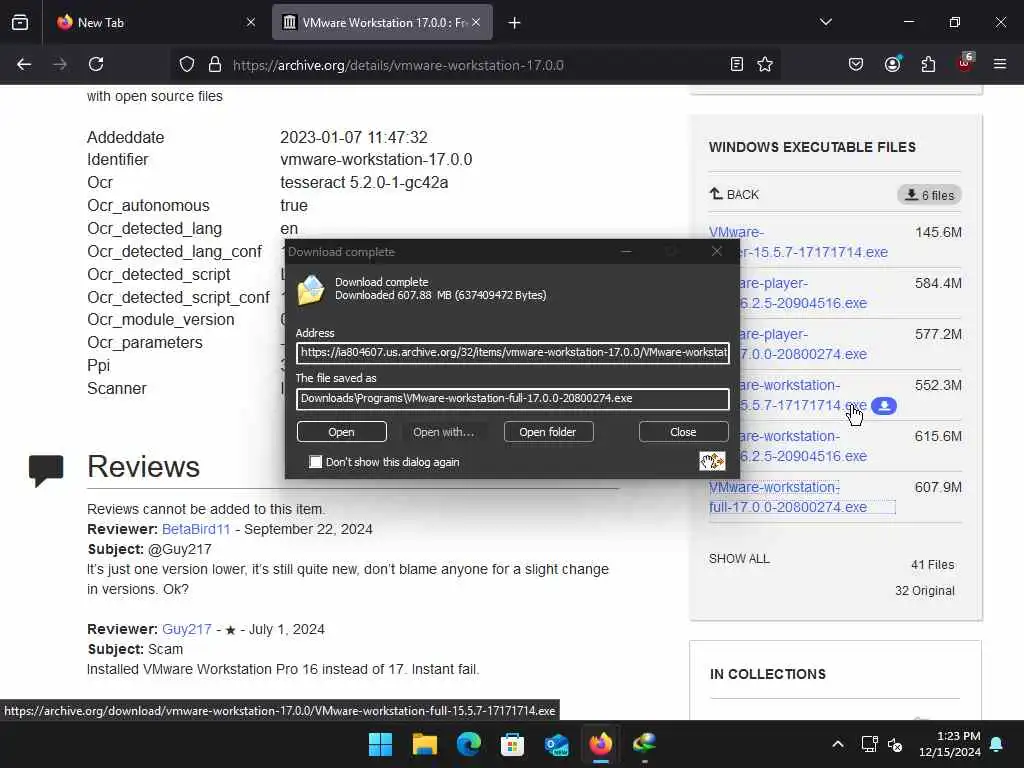Click The file saved as path field

(x=513, y=398)
